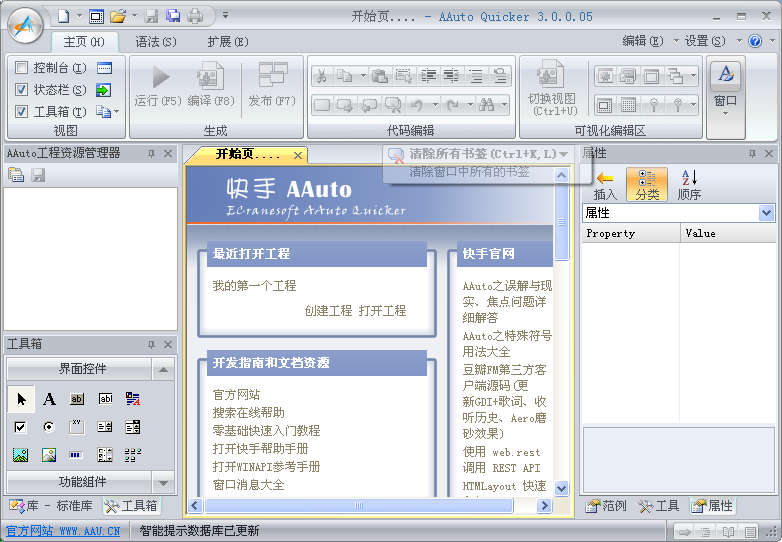Screen dimensions: 782x542
Task: Click the 创建工程 link
Action: pyautogui.click(x=328, y=311)
